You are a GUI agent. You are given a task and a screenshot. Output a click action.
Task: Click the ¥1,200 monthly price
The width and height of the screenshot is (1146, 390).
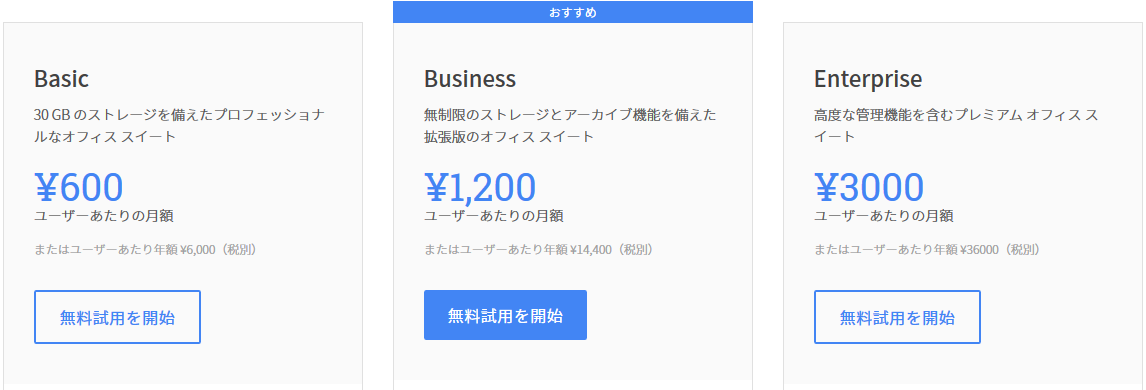pyautogui.click(x=480, y=188)
